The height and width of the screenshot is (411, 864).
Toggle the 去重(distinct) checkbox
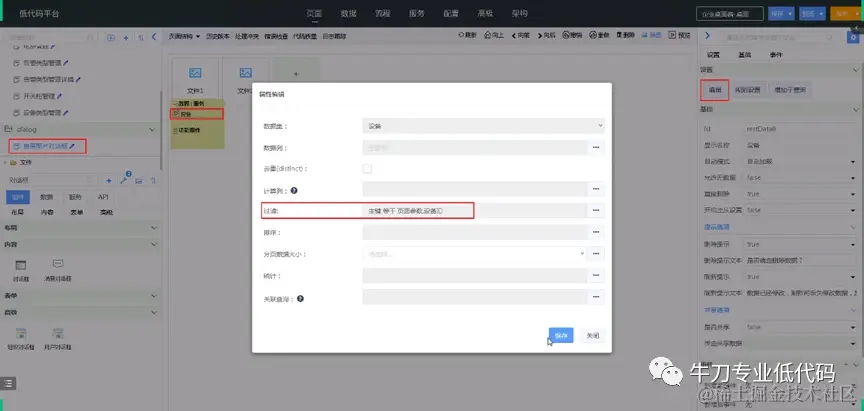coord(367,169)
